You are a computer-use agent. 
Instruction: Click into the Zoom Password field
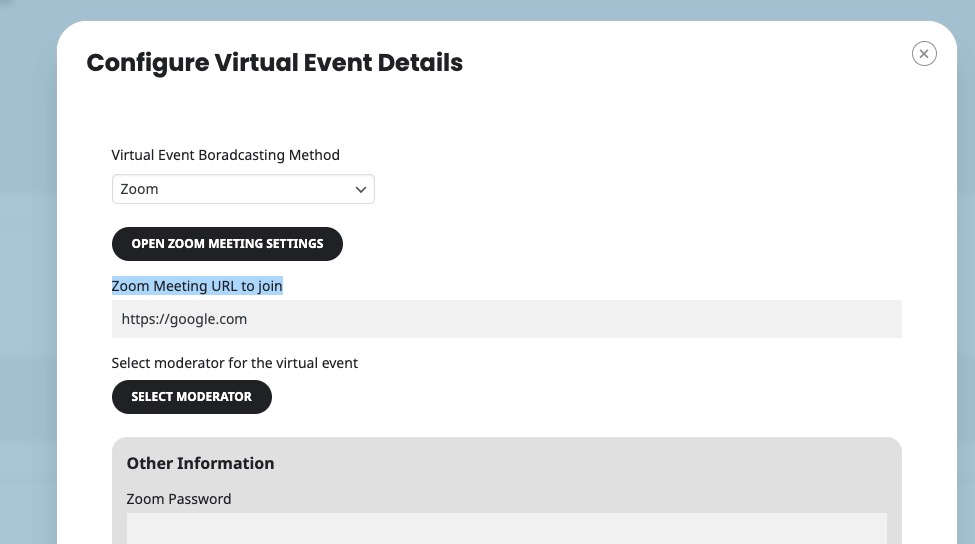click(507, 528)
